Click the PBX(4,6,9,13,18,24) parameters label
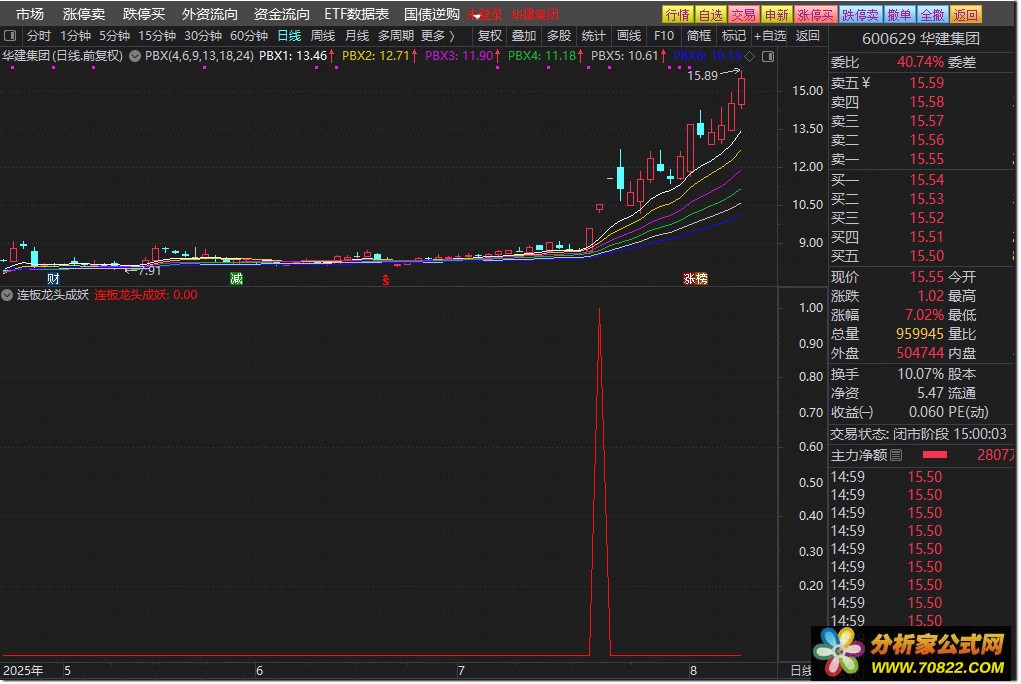This screenshot has width=1021, height=684. (x=199, y=56)
